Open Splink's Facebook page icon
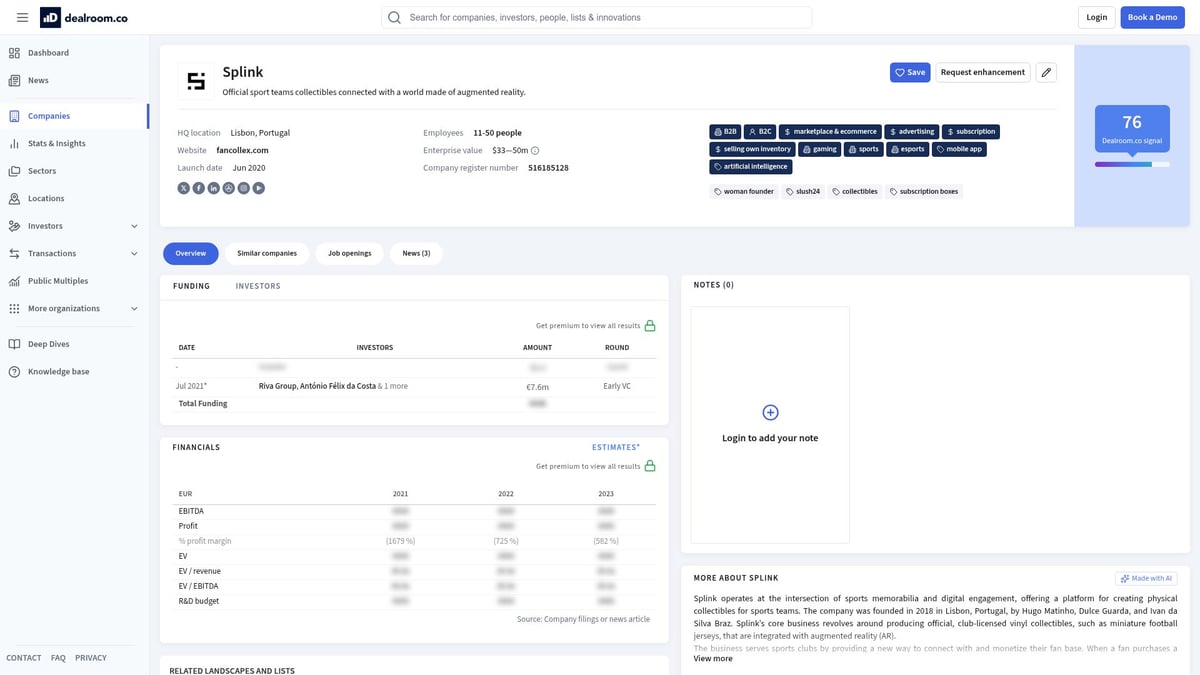Viewport: 1200px width, 675px height. coord(198,188)
